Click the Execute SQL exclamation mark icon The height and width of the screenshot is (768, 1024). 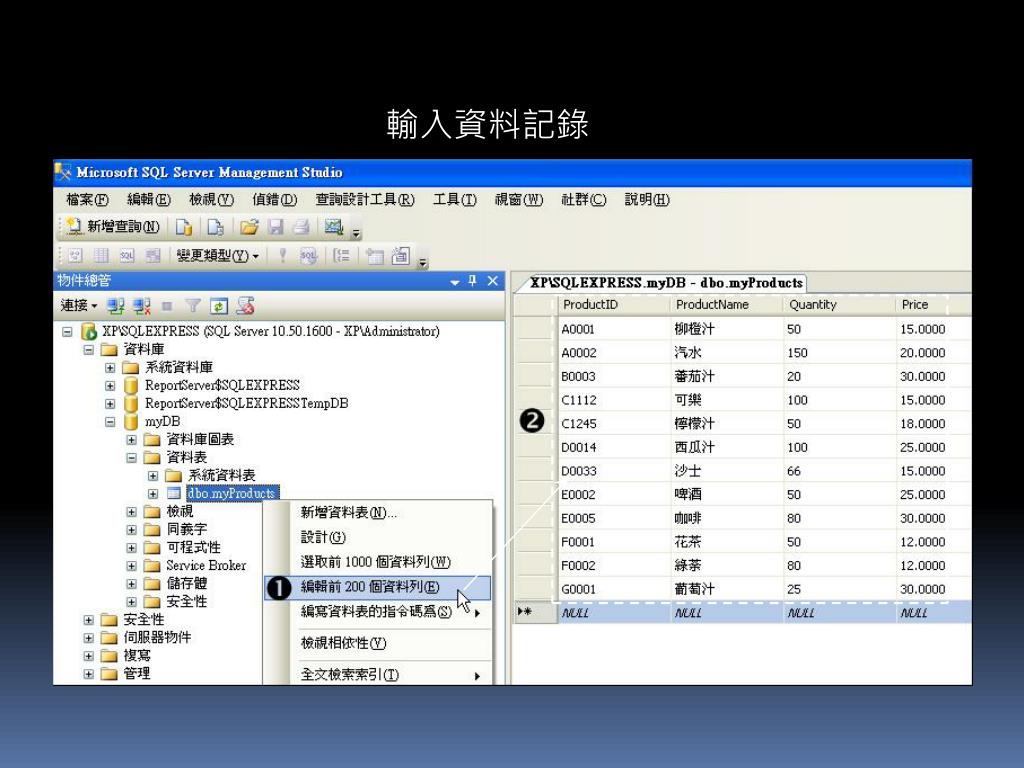pyautogui.click(x=282, y=255)
